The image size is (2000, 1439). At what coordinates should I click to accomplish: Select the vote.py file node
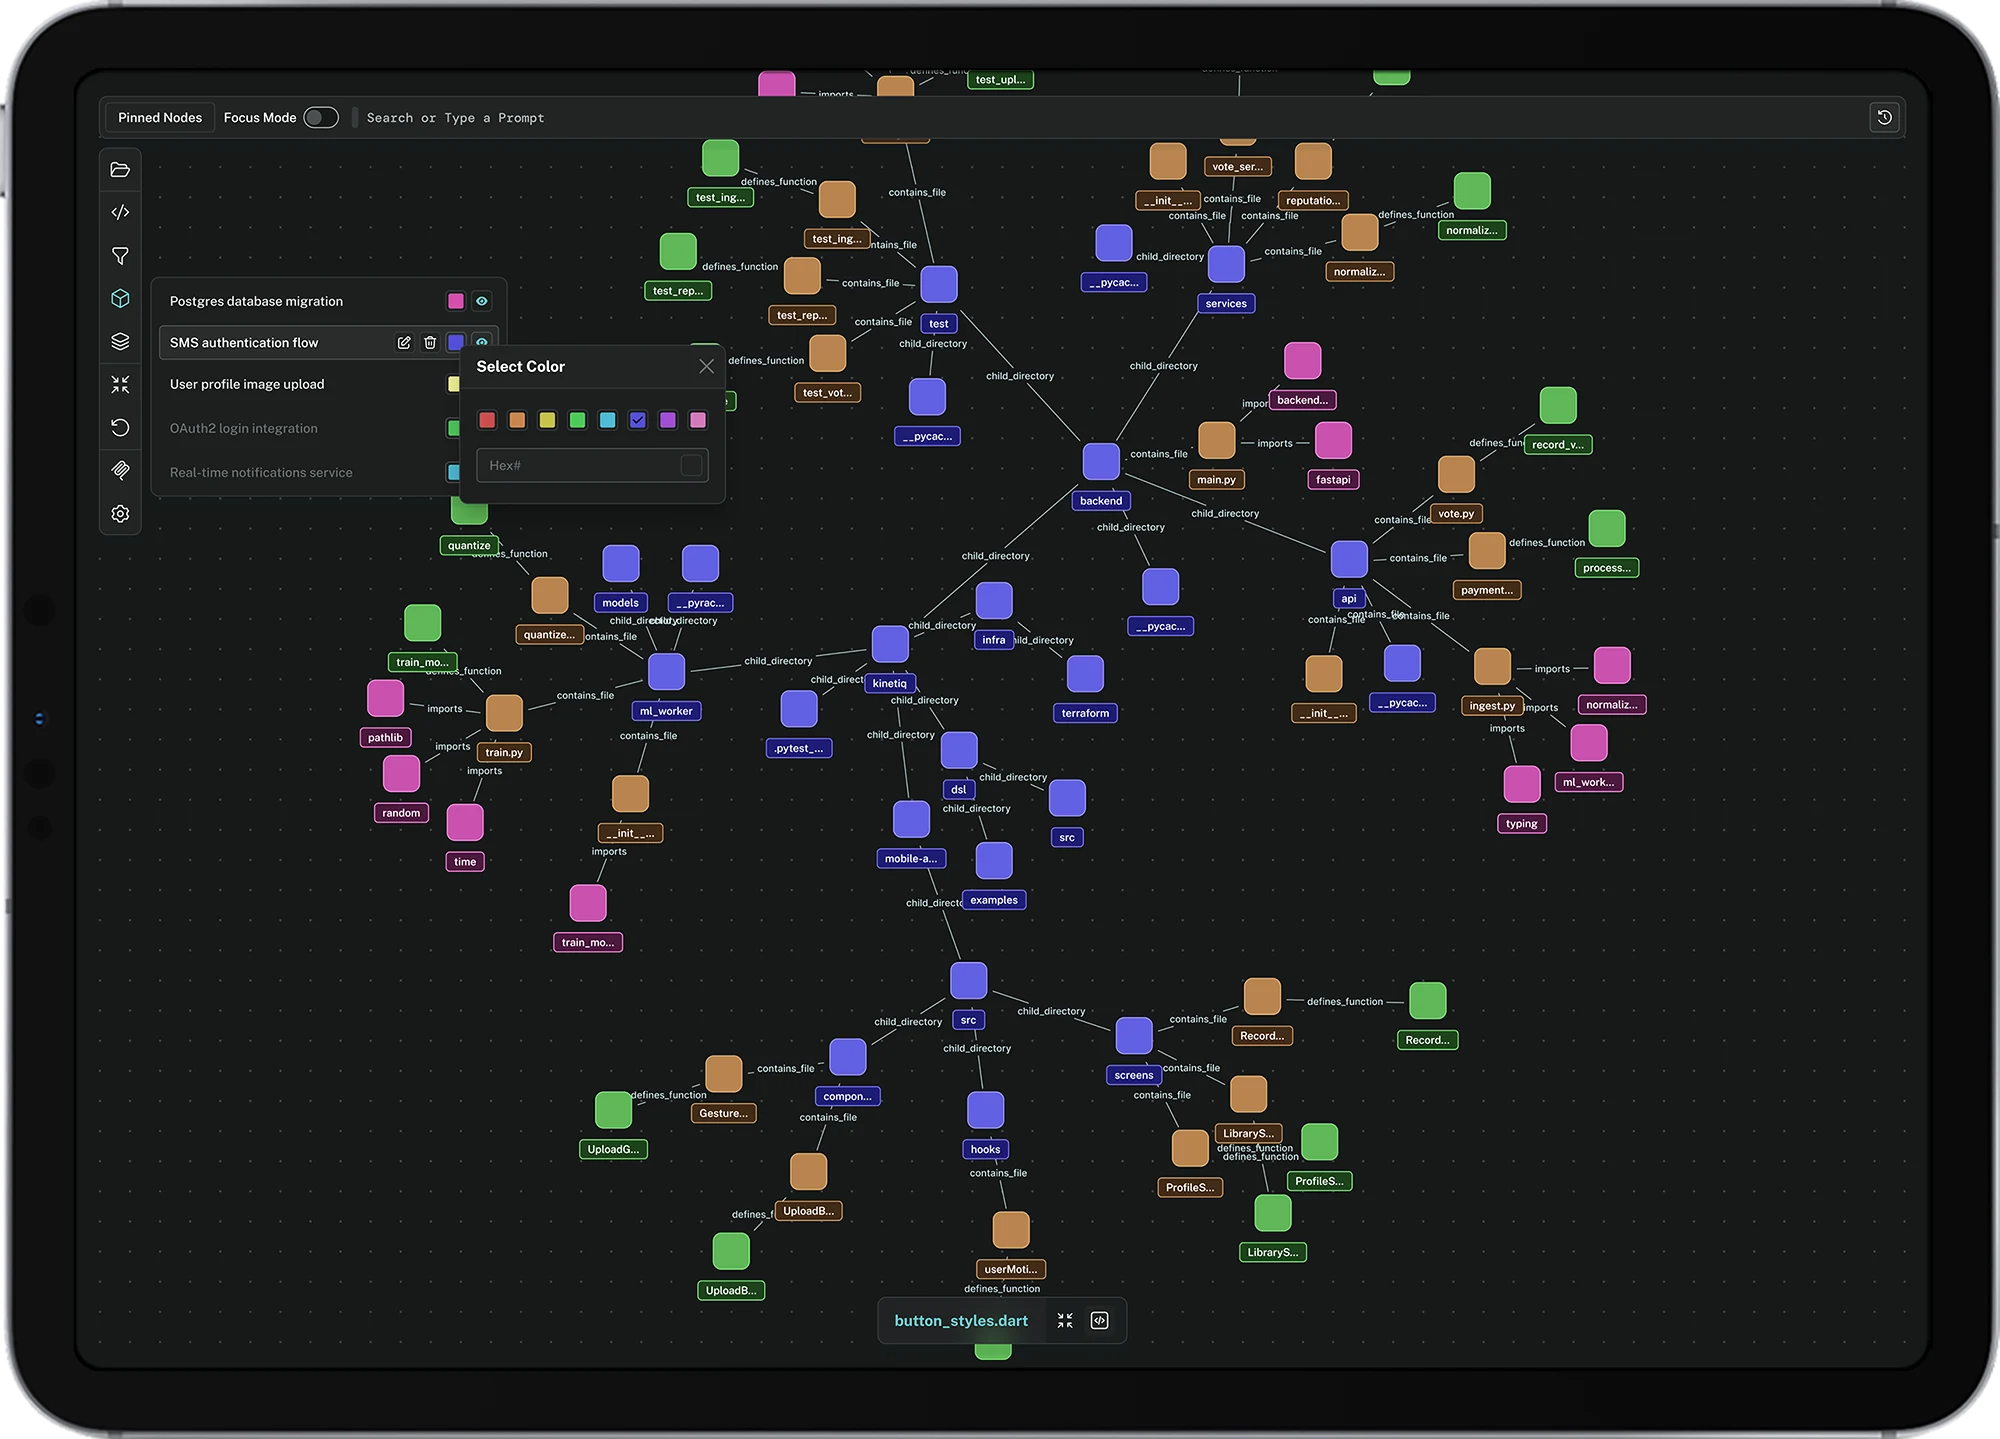1456,475
